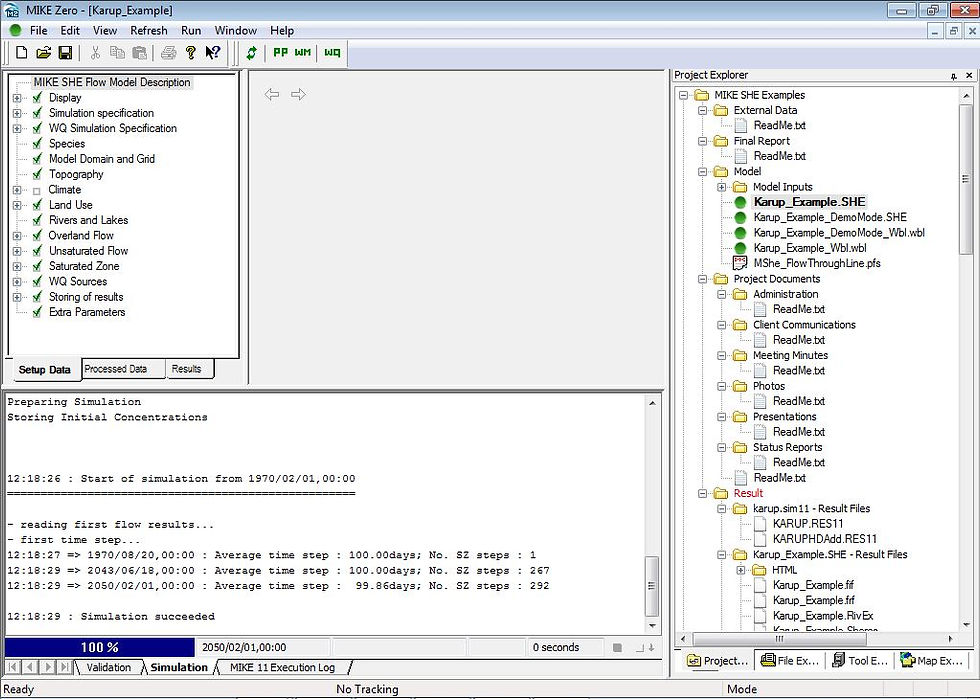Close the Project Explorer panel
This screenshot has height=699, width=980.
click(x=969, y=76)
